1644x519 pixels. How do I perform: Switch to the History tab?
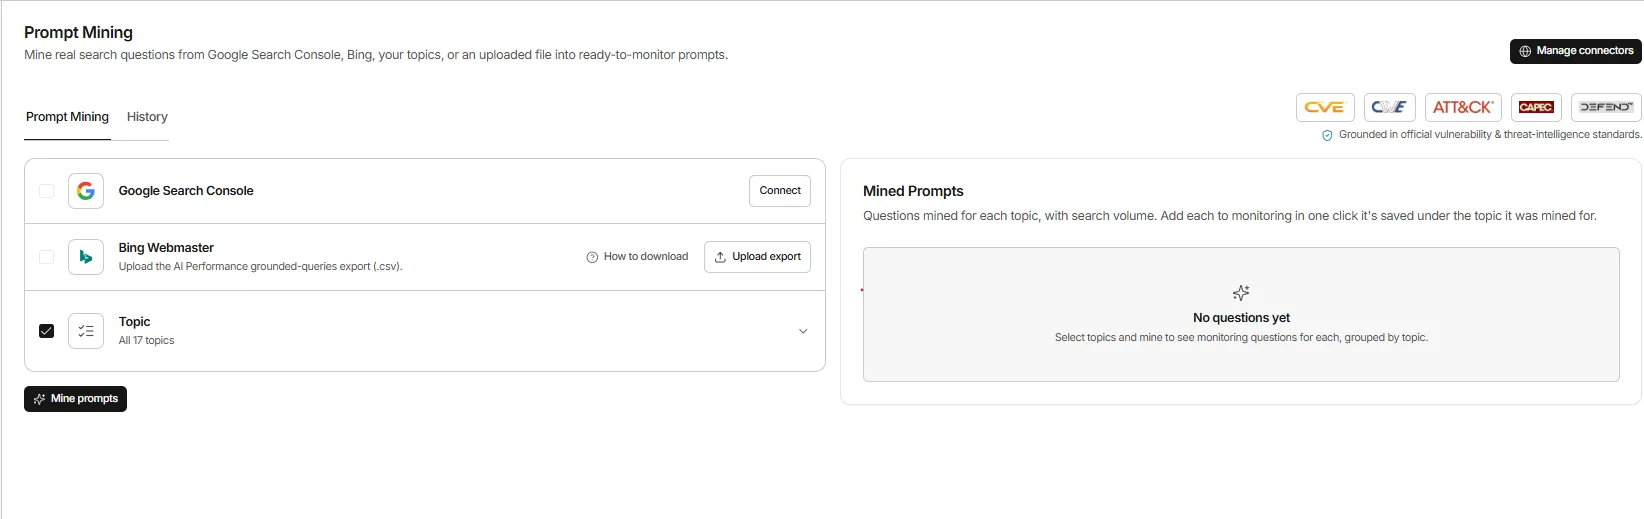(x=147, y=117)
